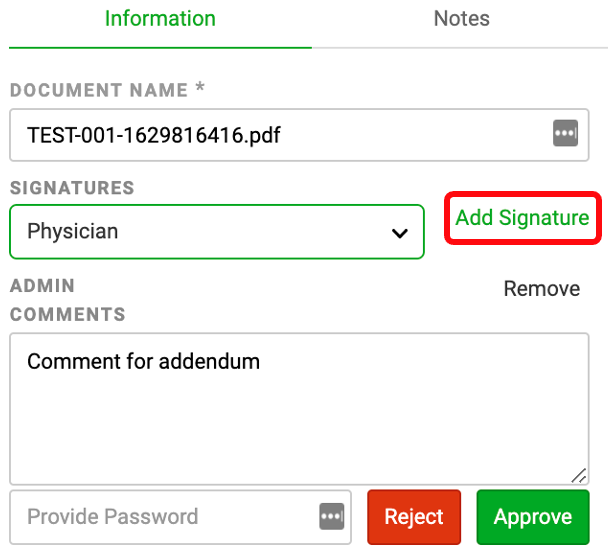
Task: Click the Comment for addendum text
Action: (x=143, y=361)
